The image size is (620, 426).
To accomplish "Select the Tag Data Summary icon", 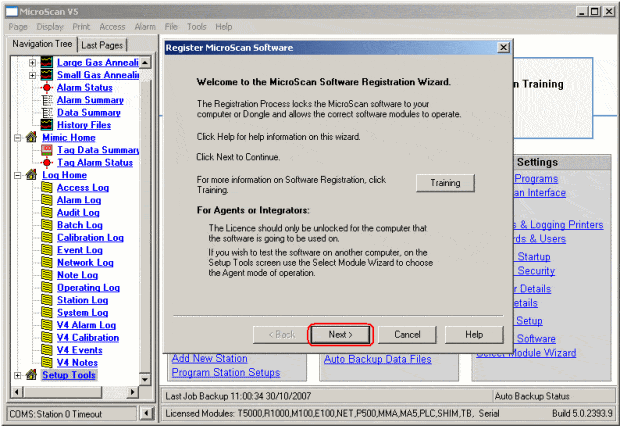I will pyautogui.click(x=46, y=150).
